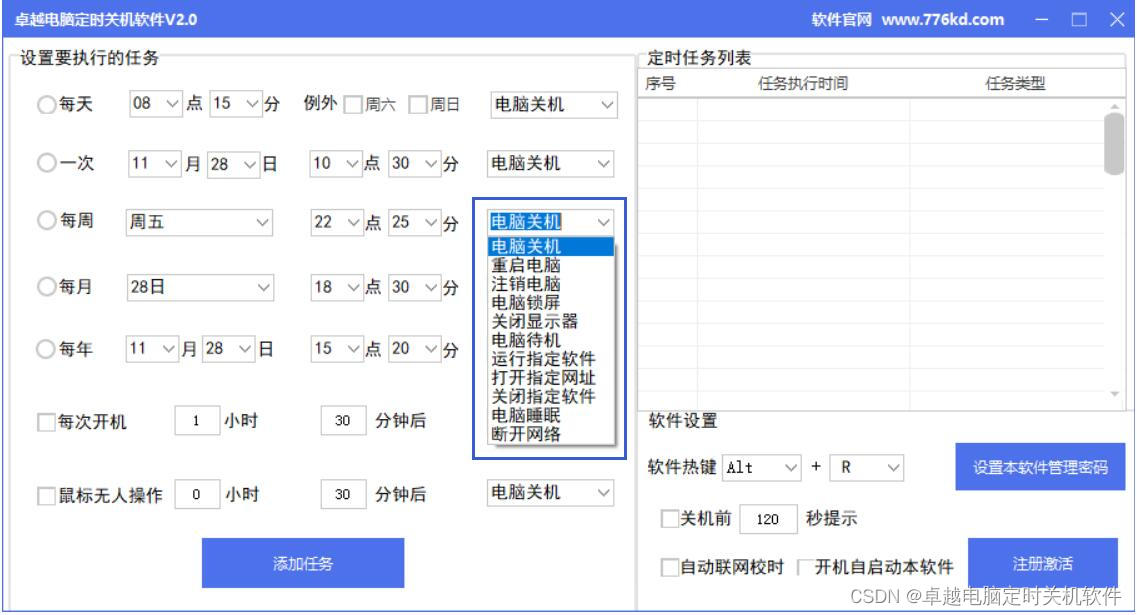Screen dimensions: 1137x615
Task: Tick the 周日 exception checkbox
Action: tap(418, 105)
